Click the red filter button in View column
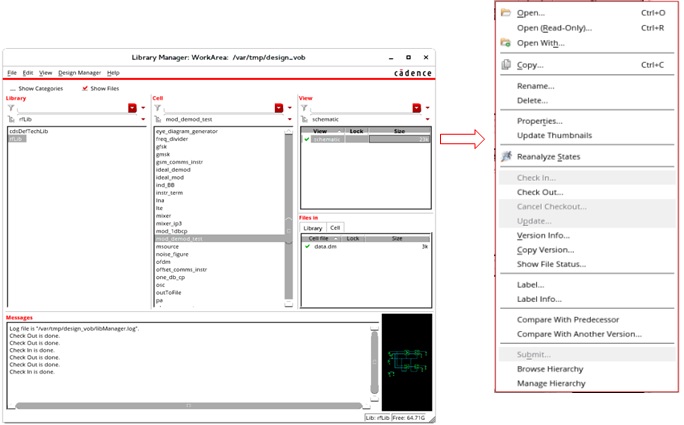Viewport: 684px width, 425px height. [x=417, y=108]
